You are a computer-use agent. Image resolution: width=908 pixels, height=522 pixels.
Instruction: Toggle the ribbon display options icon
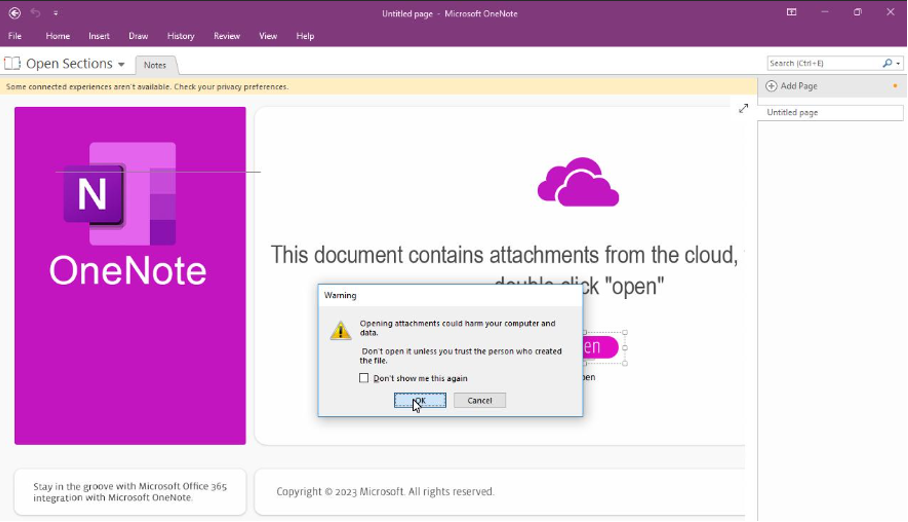coord(791,12)
